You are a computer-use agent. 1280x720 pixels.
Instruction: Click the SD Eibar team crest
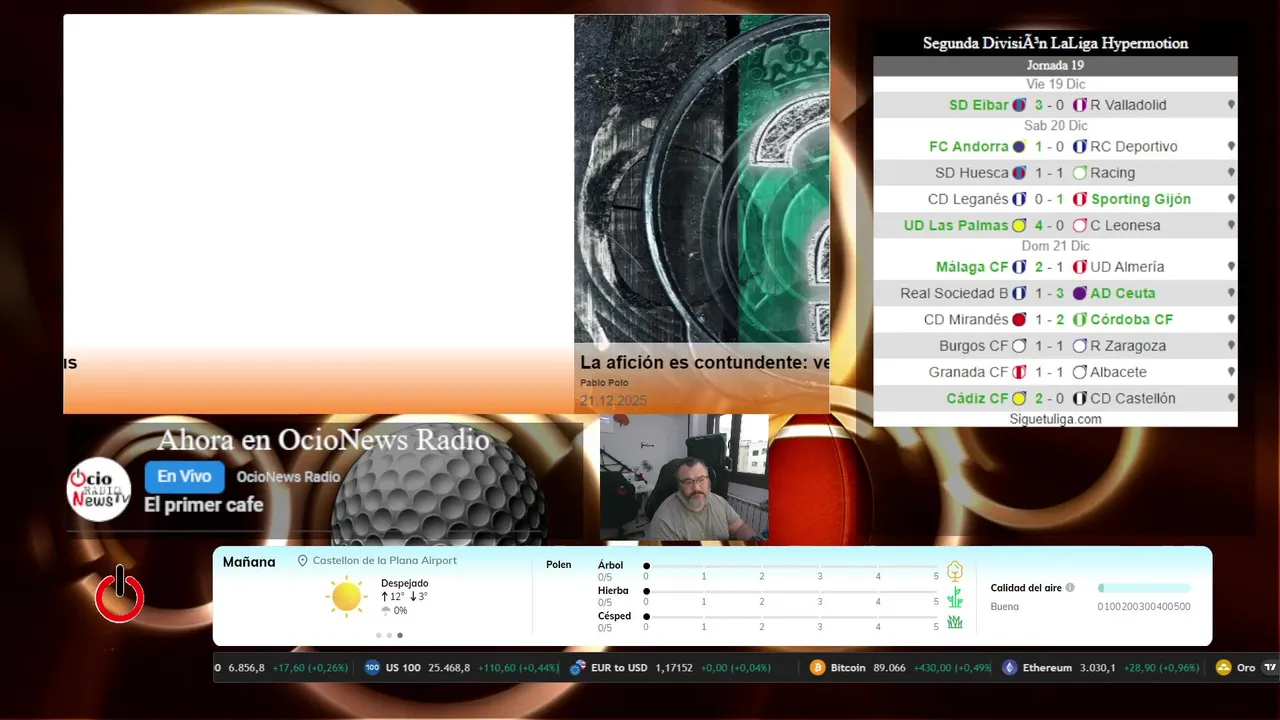pyautogui.click(x=1019, y=105)
